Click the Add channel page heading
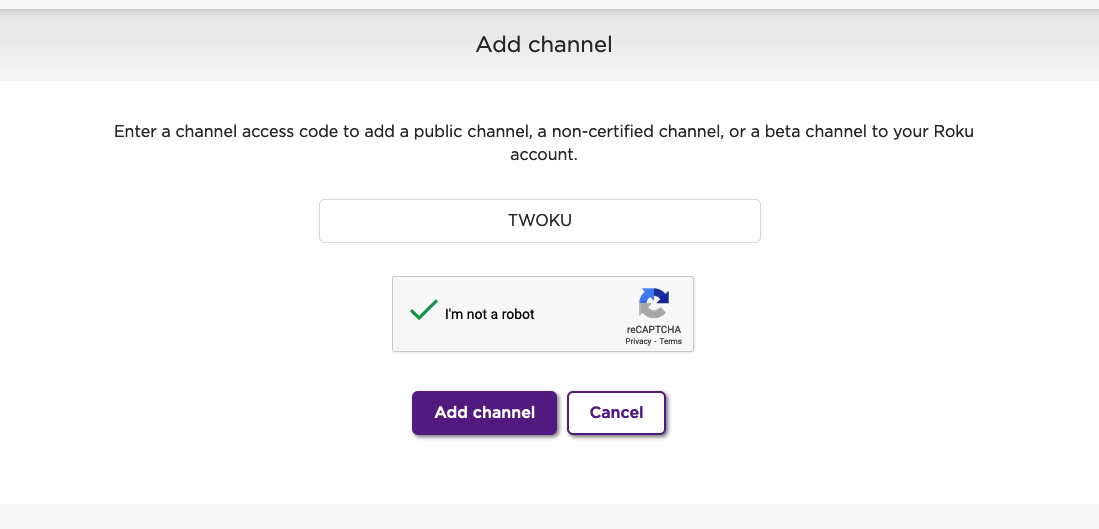 (x=544, y=44)
